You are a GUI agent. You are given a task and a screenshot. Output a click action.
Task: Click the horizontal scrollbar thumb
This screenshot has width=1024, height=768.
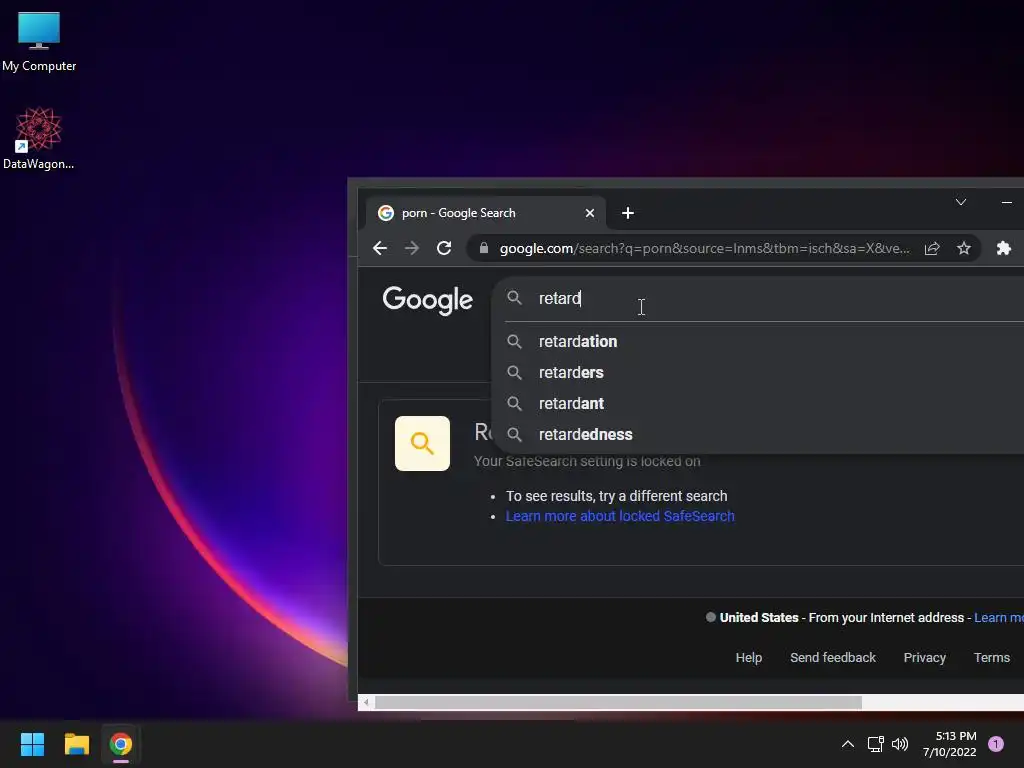pos(618,702)
